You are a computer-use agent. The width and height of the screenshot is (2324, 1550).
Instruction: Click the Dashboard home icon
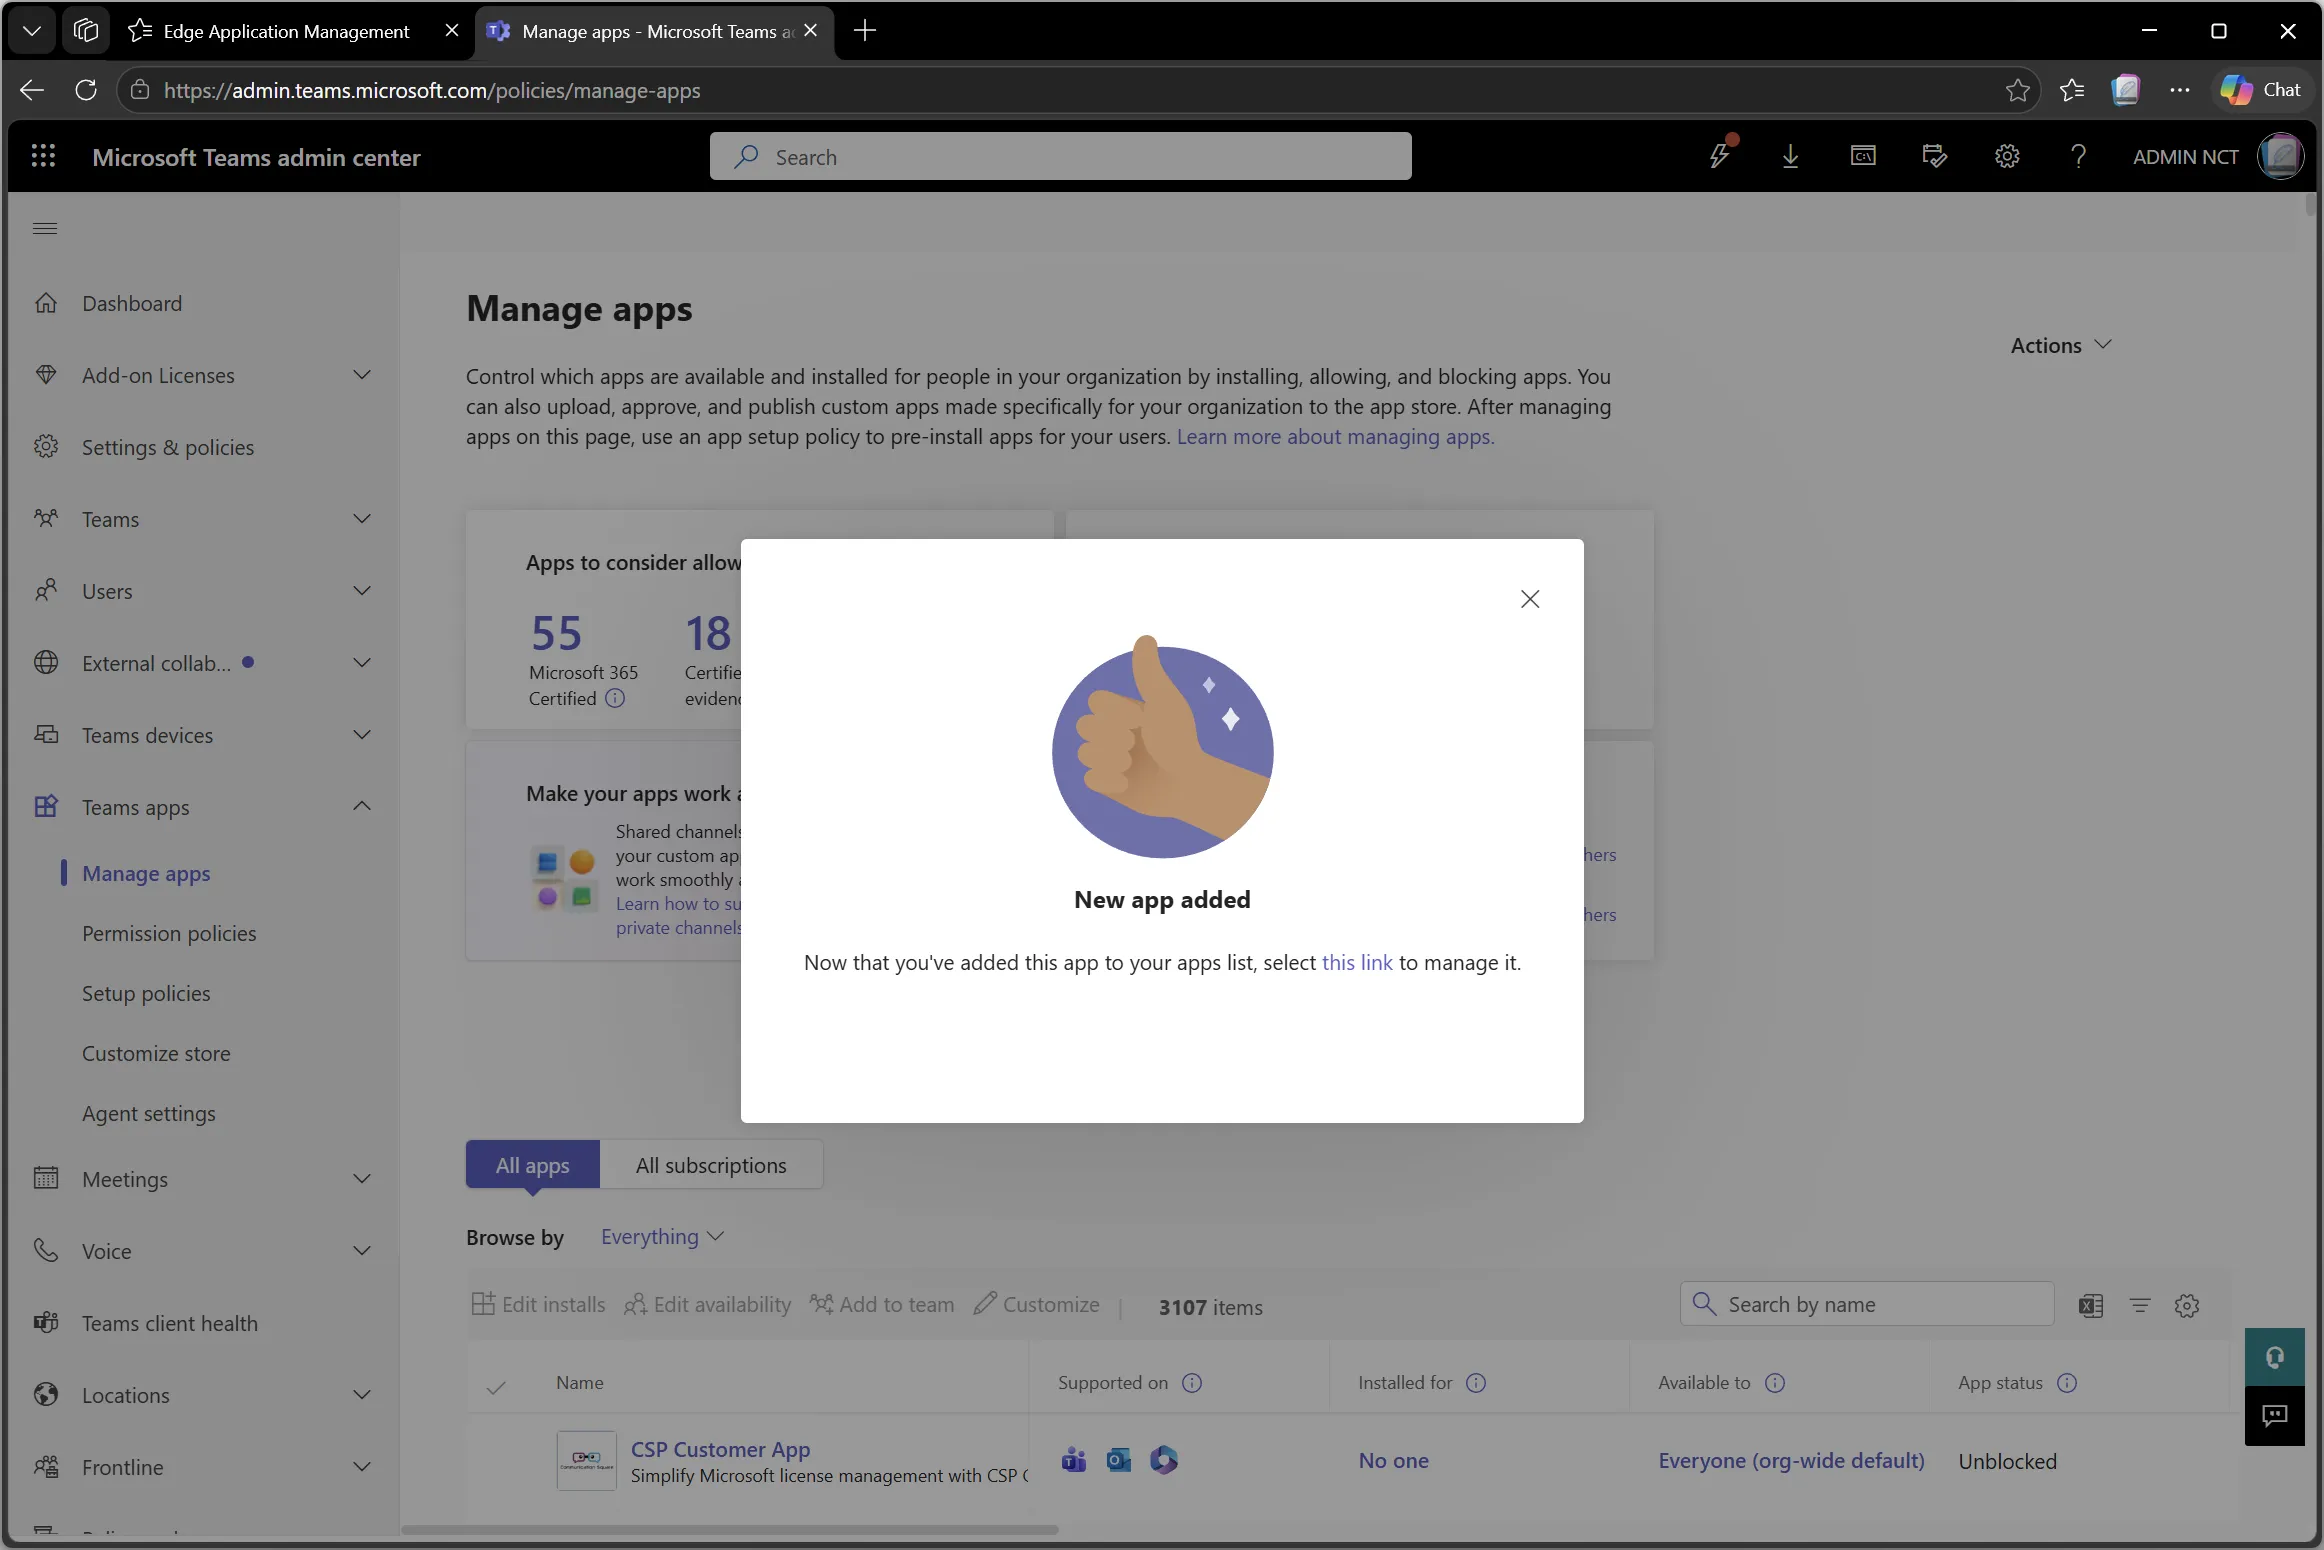46,303
